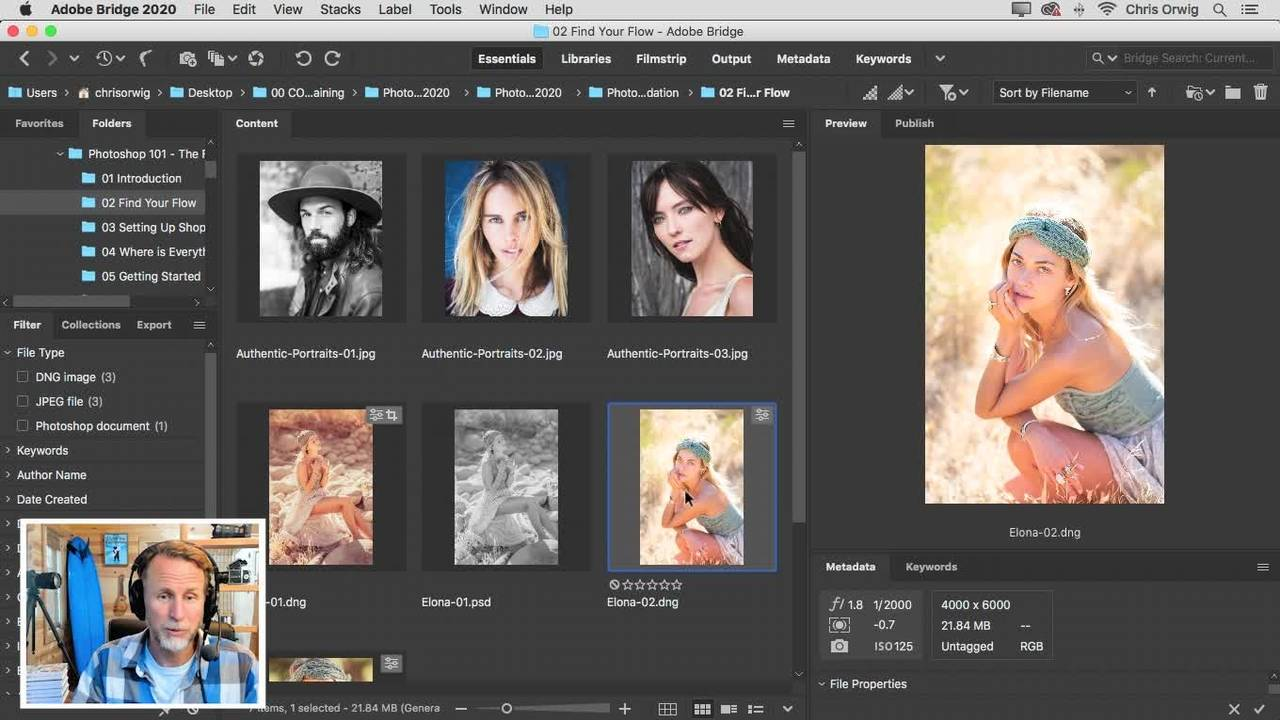The width and height of the screenshot is (1280, 720).
Task: Tick the Photoshop document filter checkbox
Action: pos(22,426)
